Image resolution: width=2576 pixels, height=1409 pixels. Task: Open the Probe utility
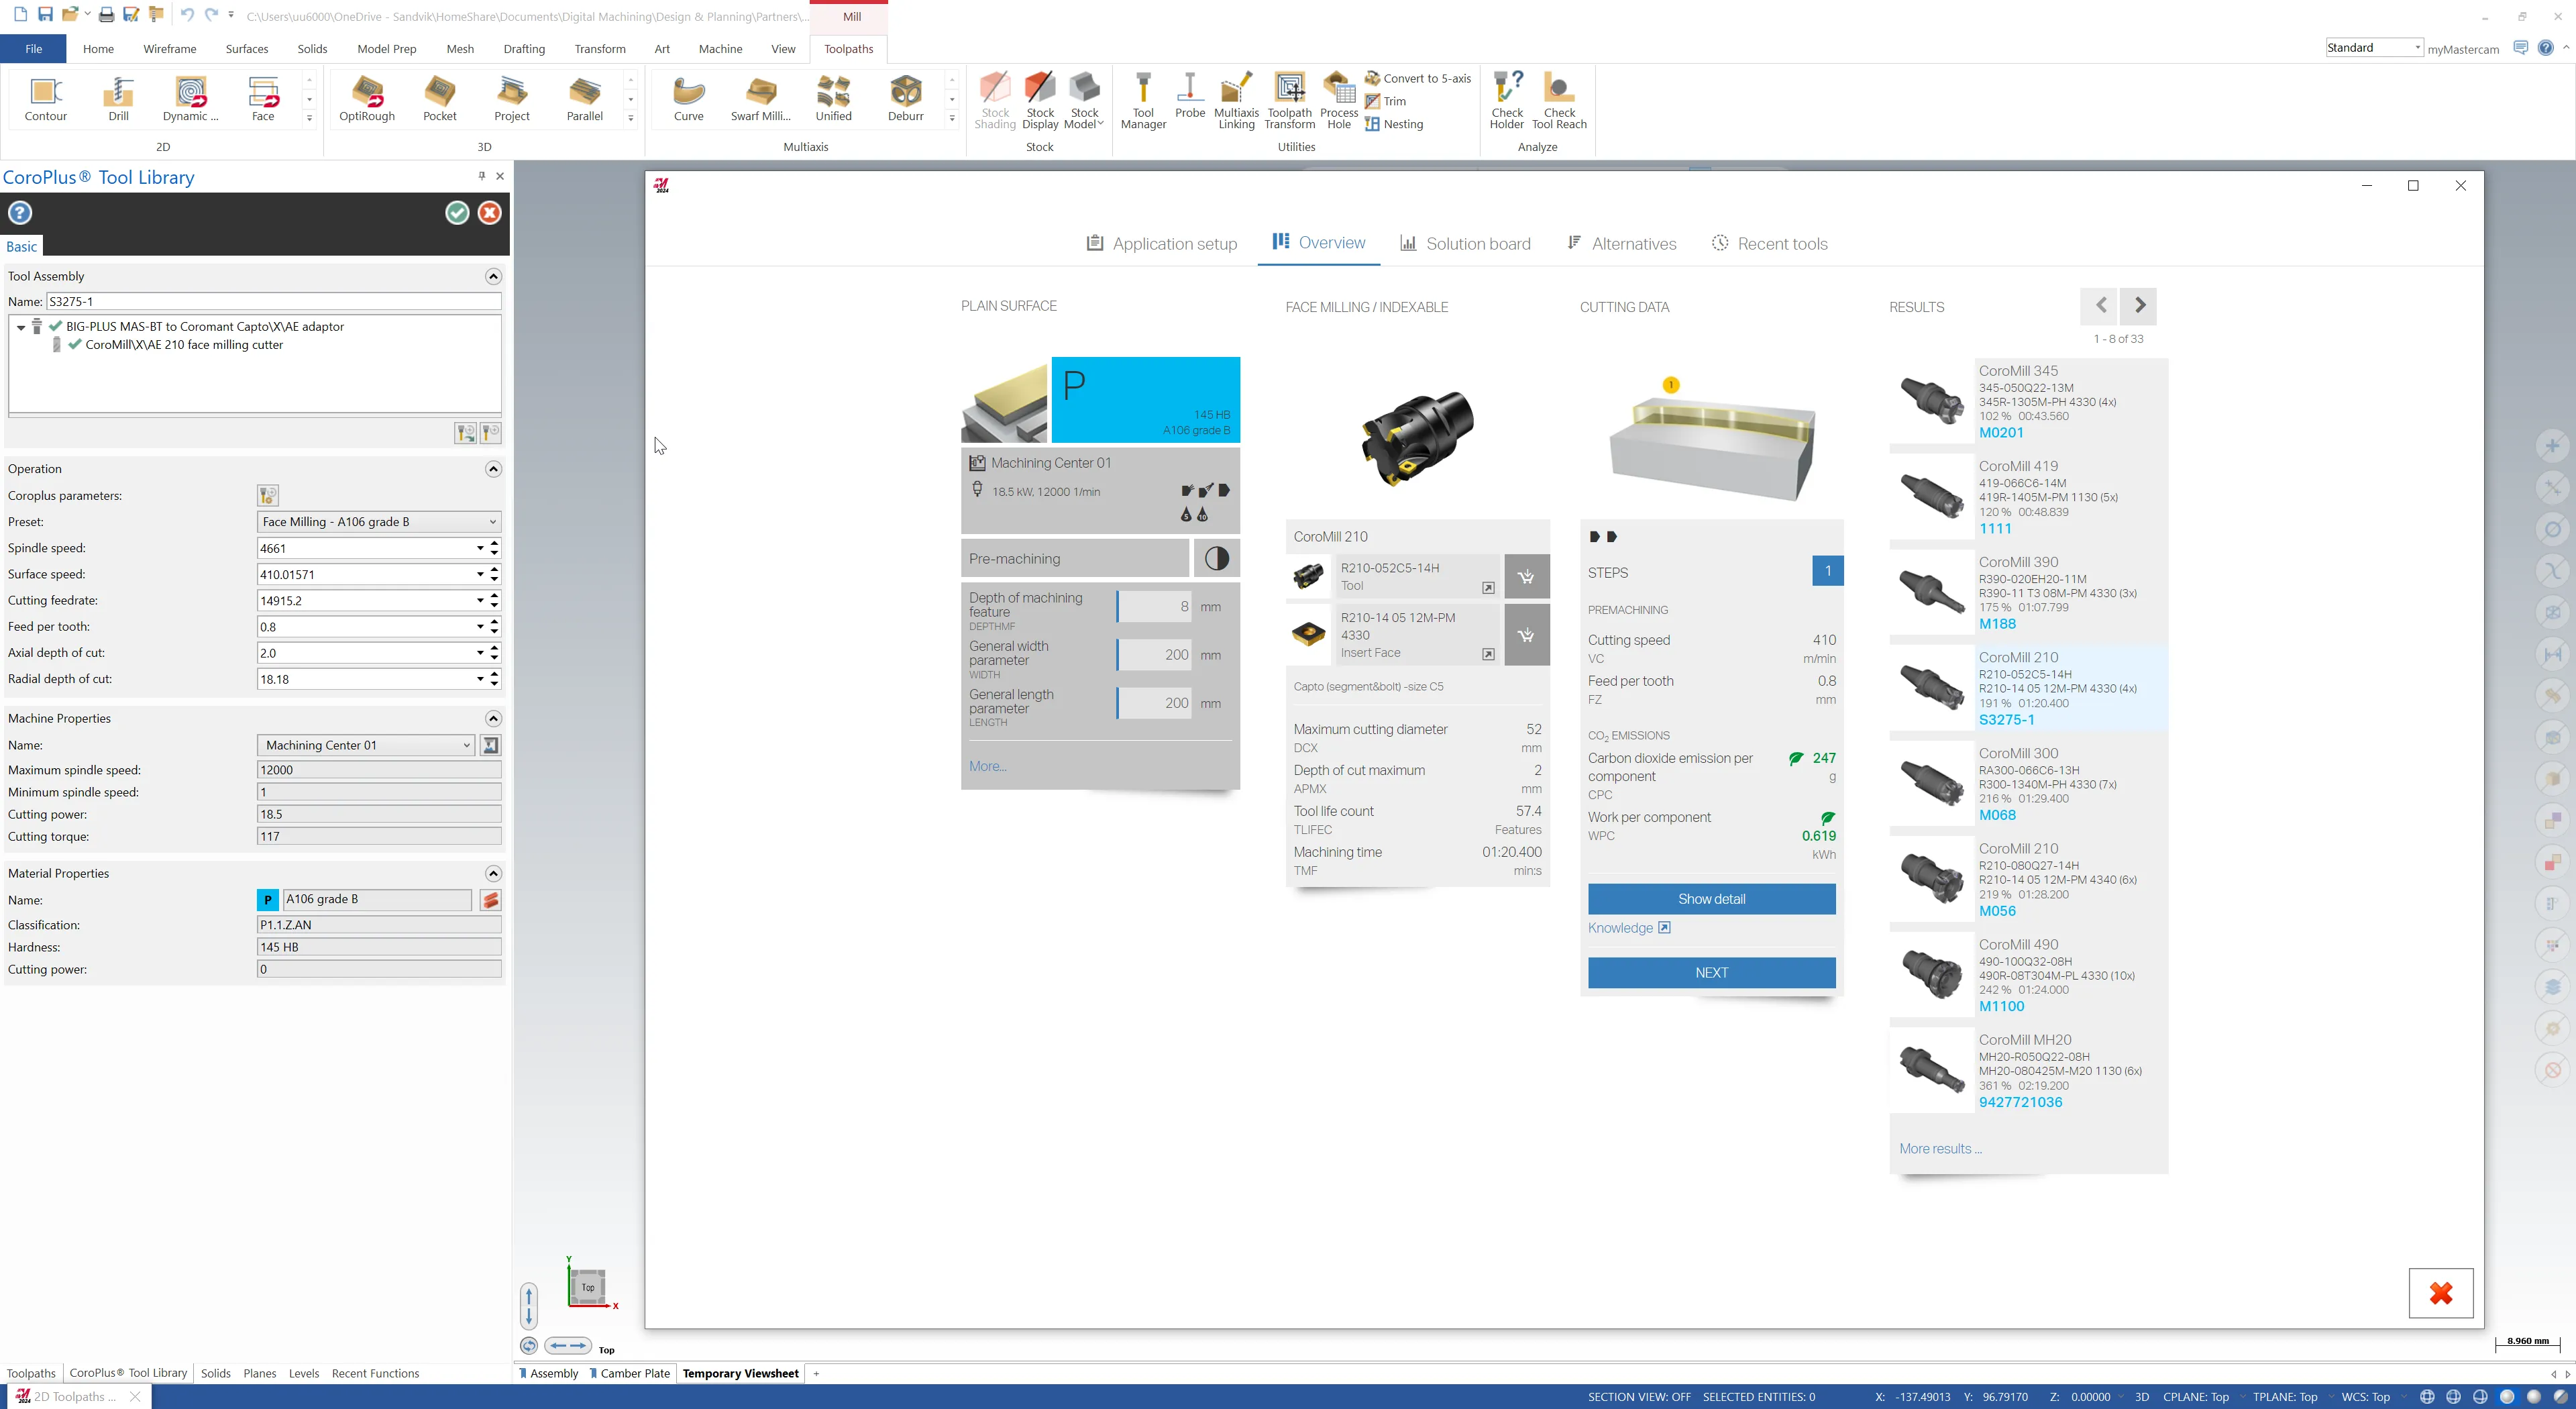(x=1189, y=98)
